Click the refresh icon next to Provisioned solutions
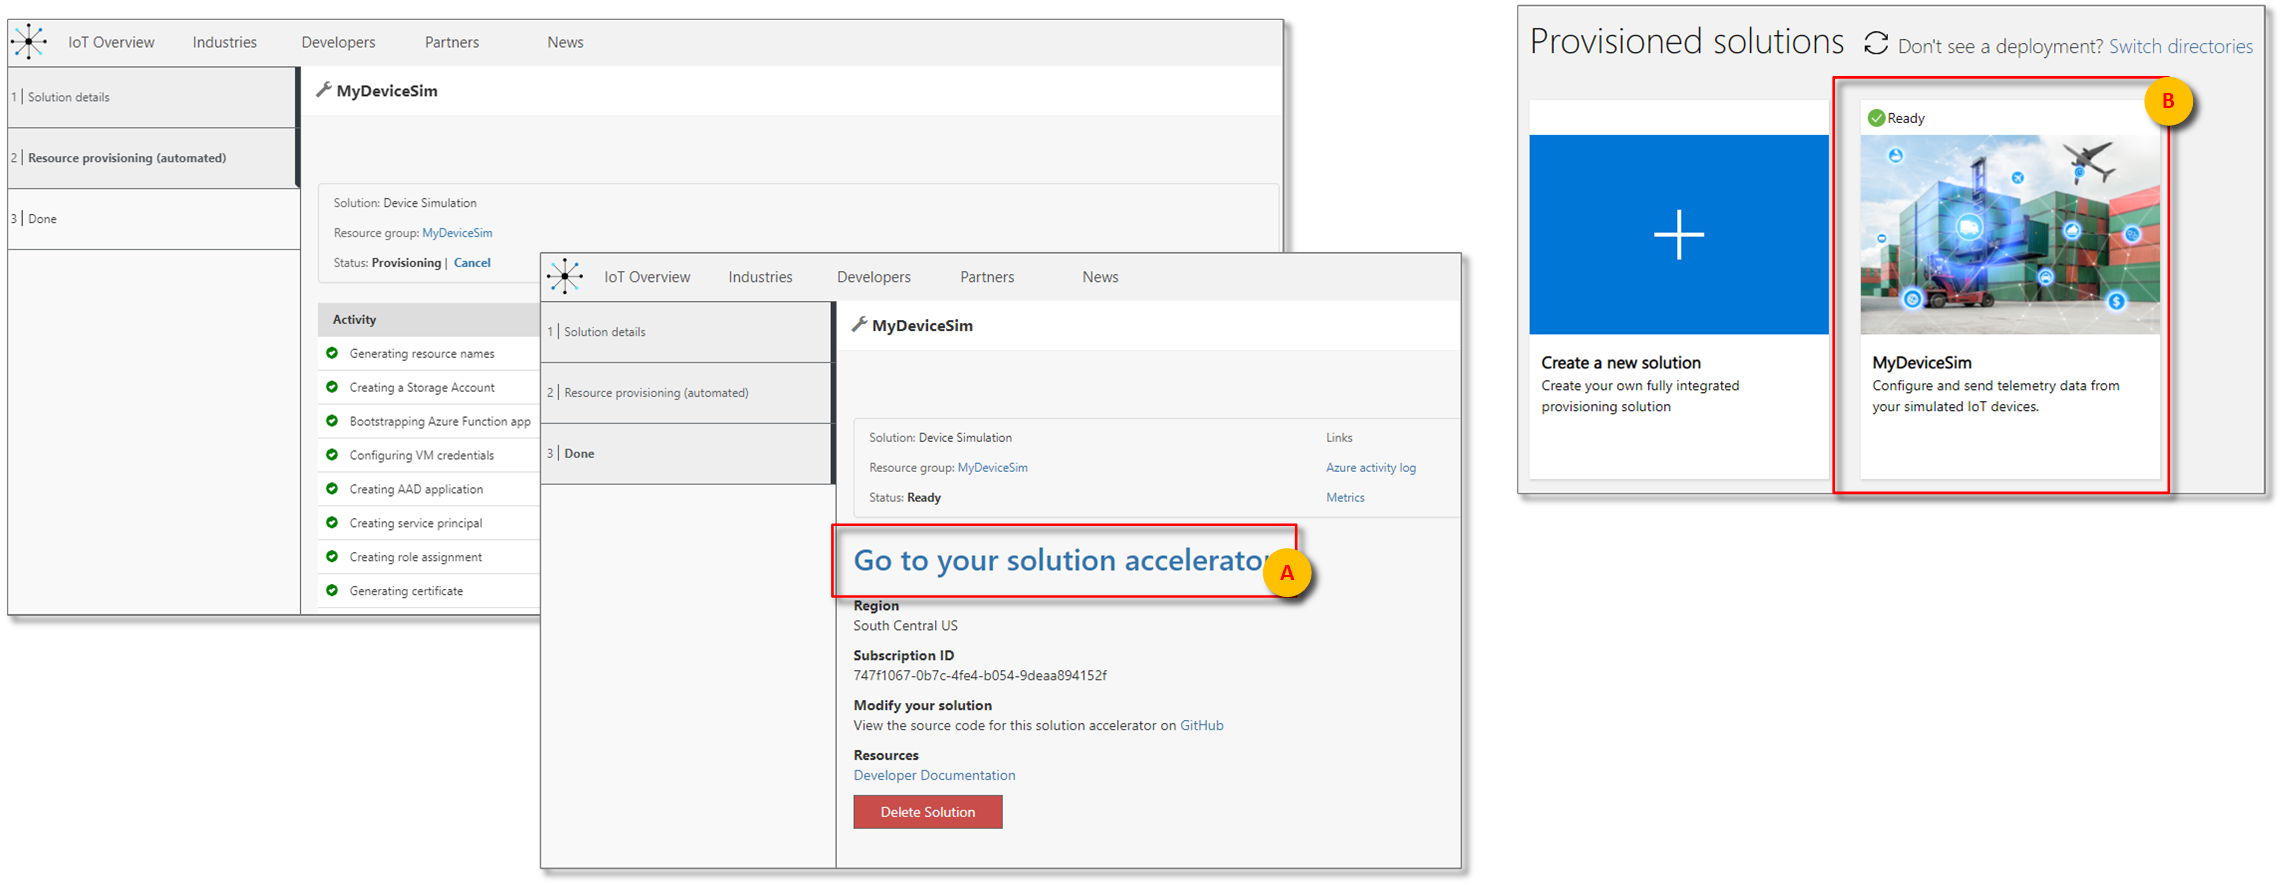The image size is (2284, 885). pyautogui.click(x=1876, y=43)
